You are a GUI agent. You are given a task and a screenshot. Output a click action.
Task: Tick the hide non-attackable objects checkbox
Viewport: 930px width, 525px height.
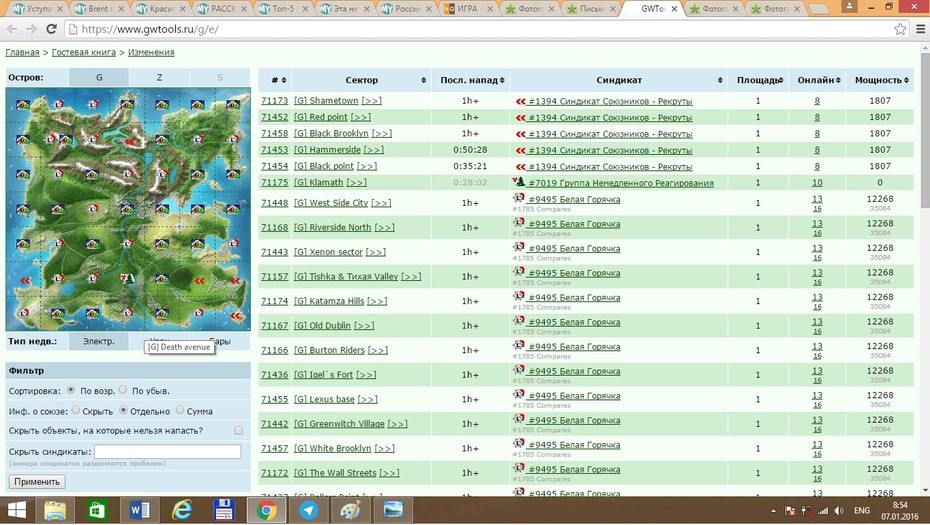click(238, 431)
